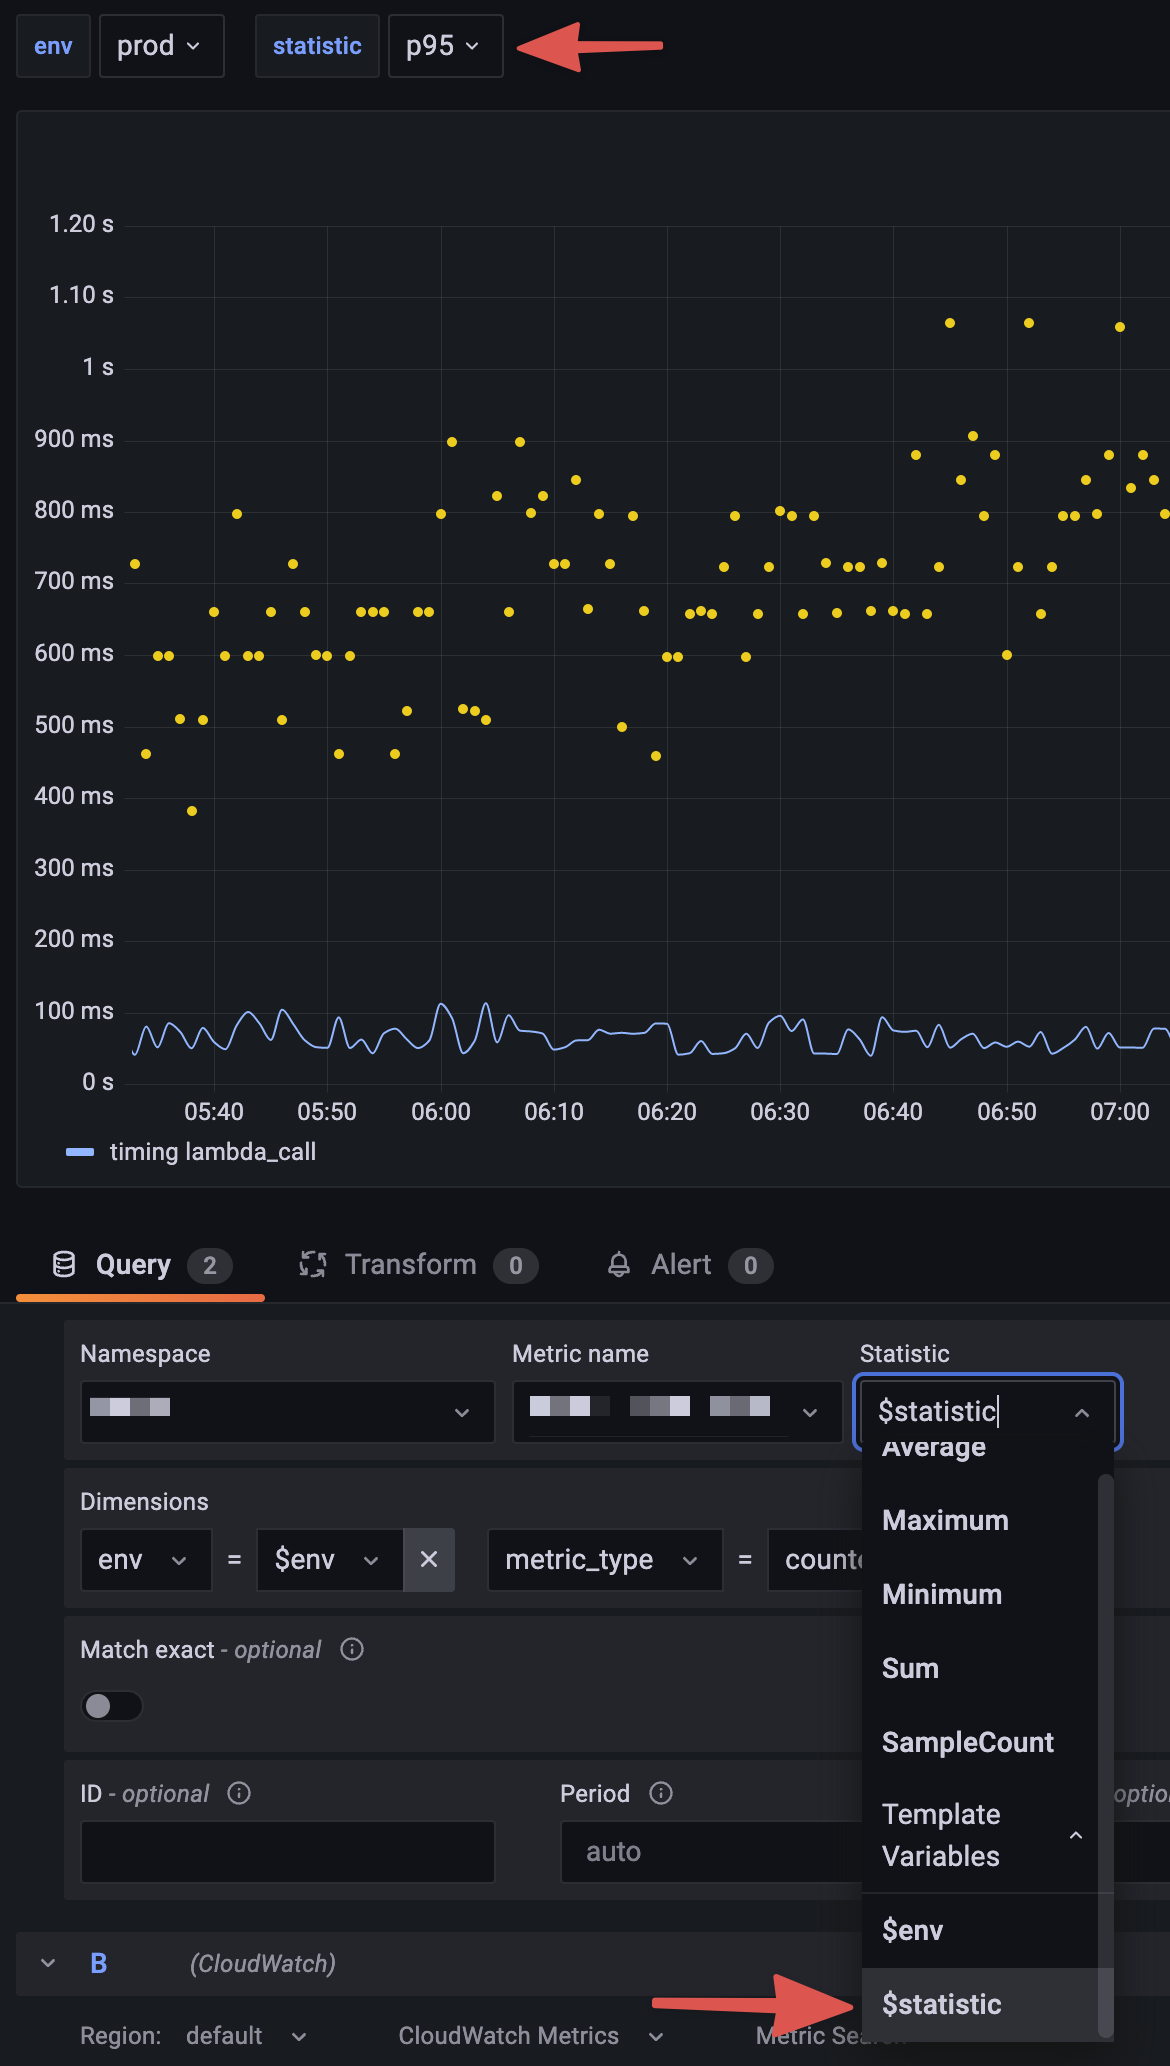The height and width of the screenshot is (2066, 1170).
Task: Click the Alert bell icon
Action: pos(619,1265)
